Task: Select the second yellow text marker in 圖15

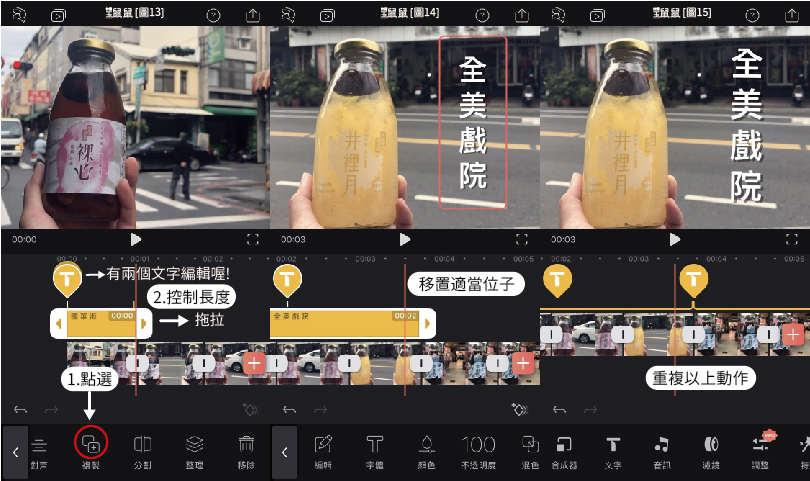Action: pyautogui.click(x=693, y=280)
